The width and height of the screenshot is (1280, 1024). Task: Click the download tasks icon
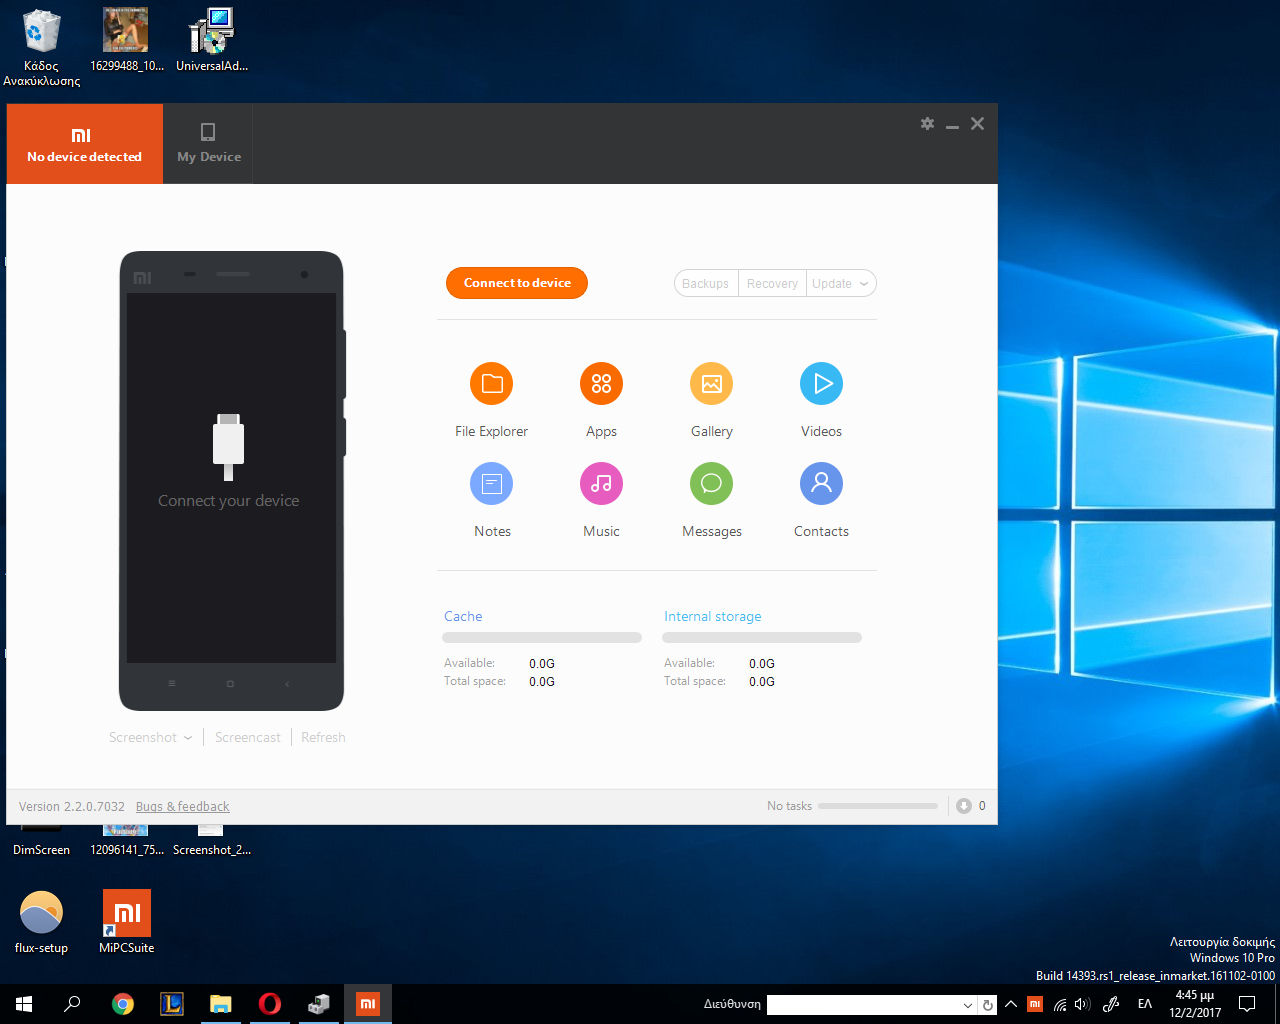click(964, 806)
